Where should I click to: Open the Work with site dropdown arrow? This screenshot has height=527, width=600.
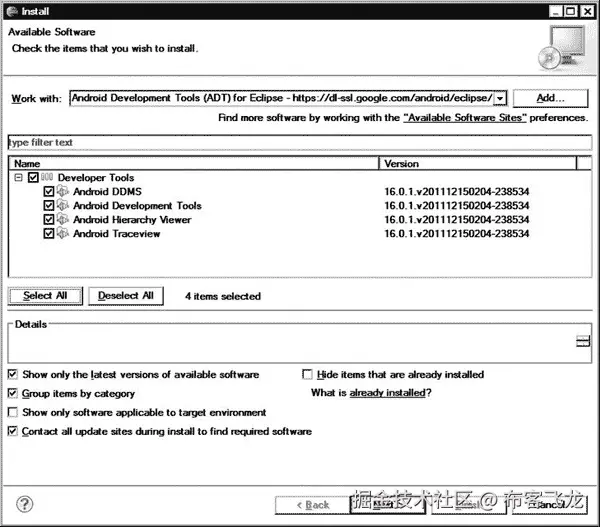click(x=500, y=98)
